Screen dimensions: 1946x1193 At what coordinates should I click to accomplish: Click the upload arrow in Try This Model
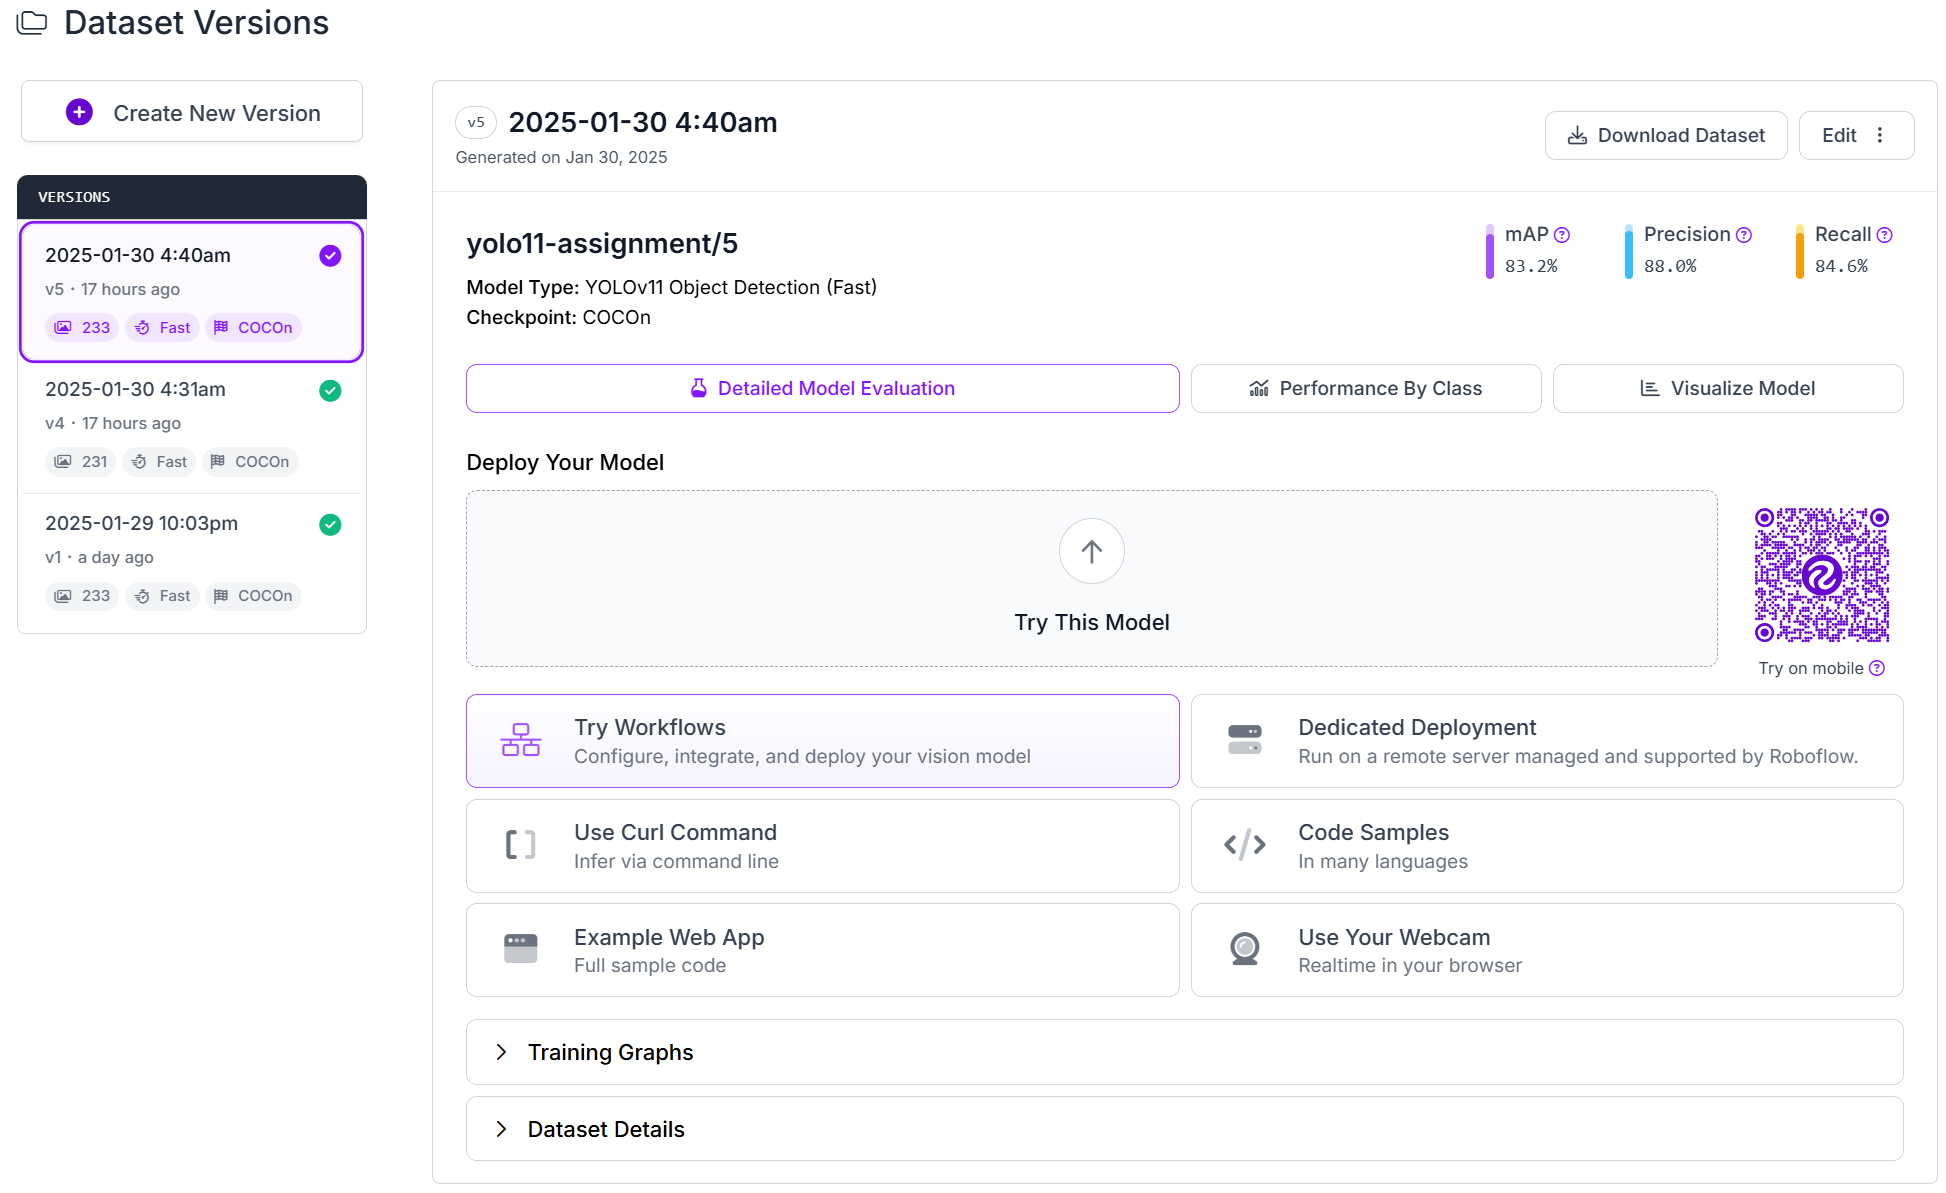coord(1091,551)
